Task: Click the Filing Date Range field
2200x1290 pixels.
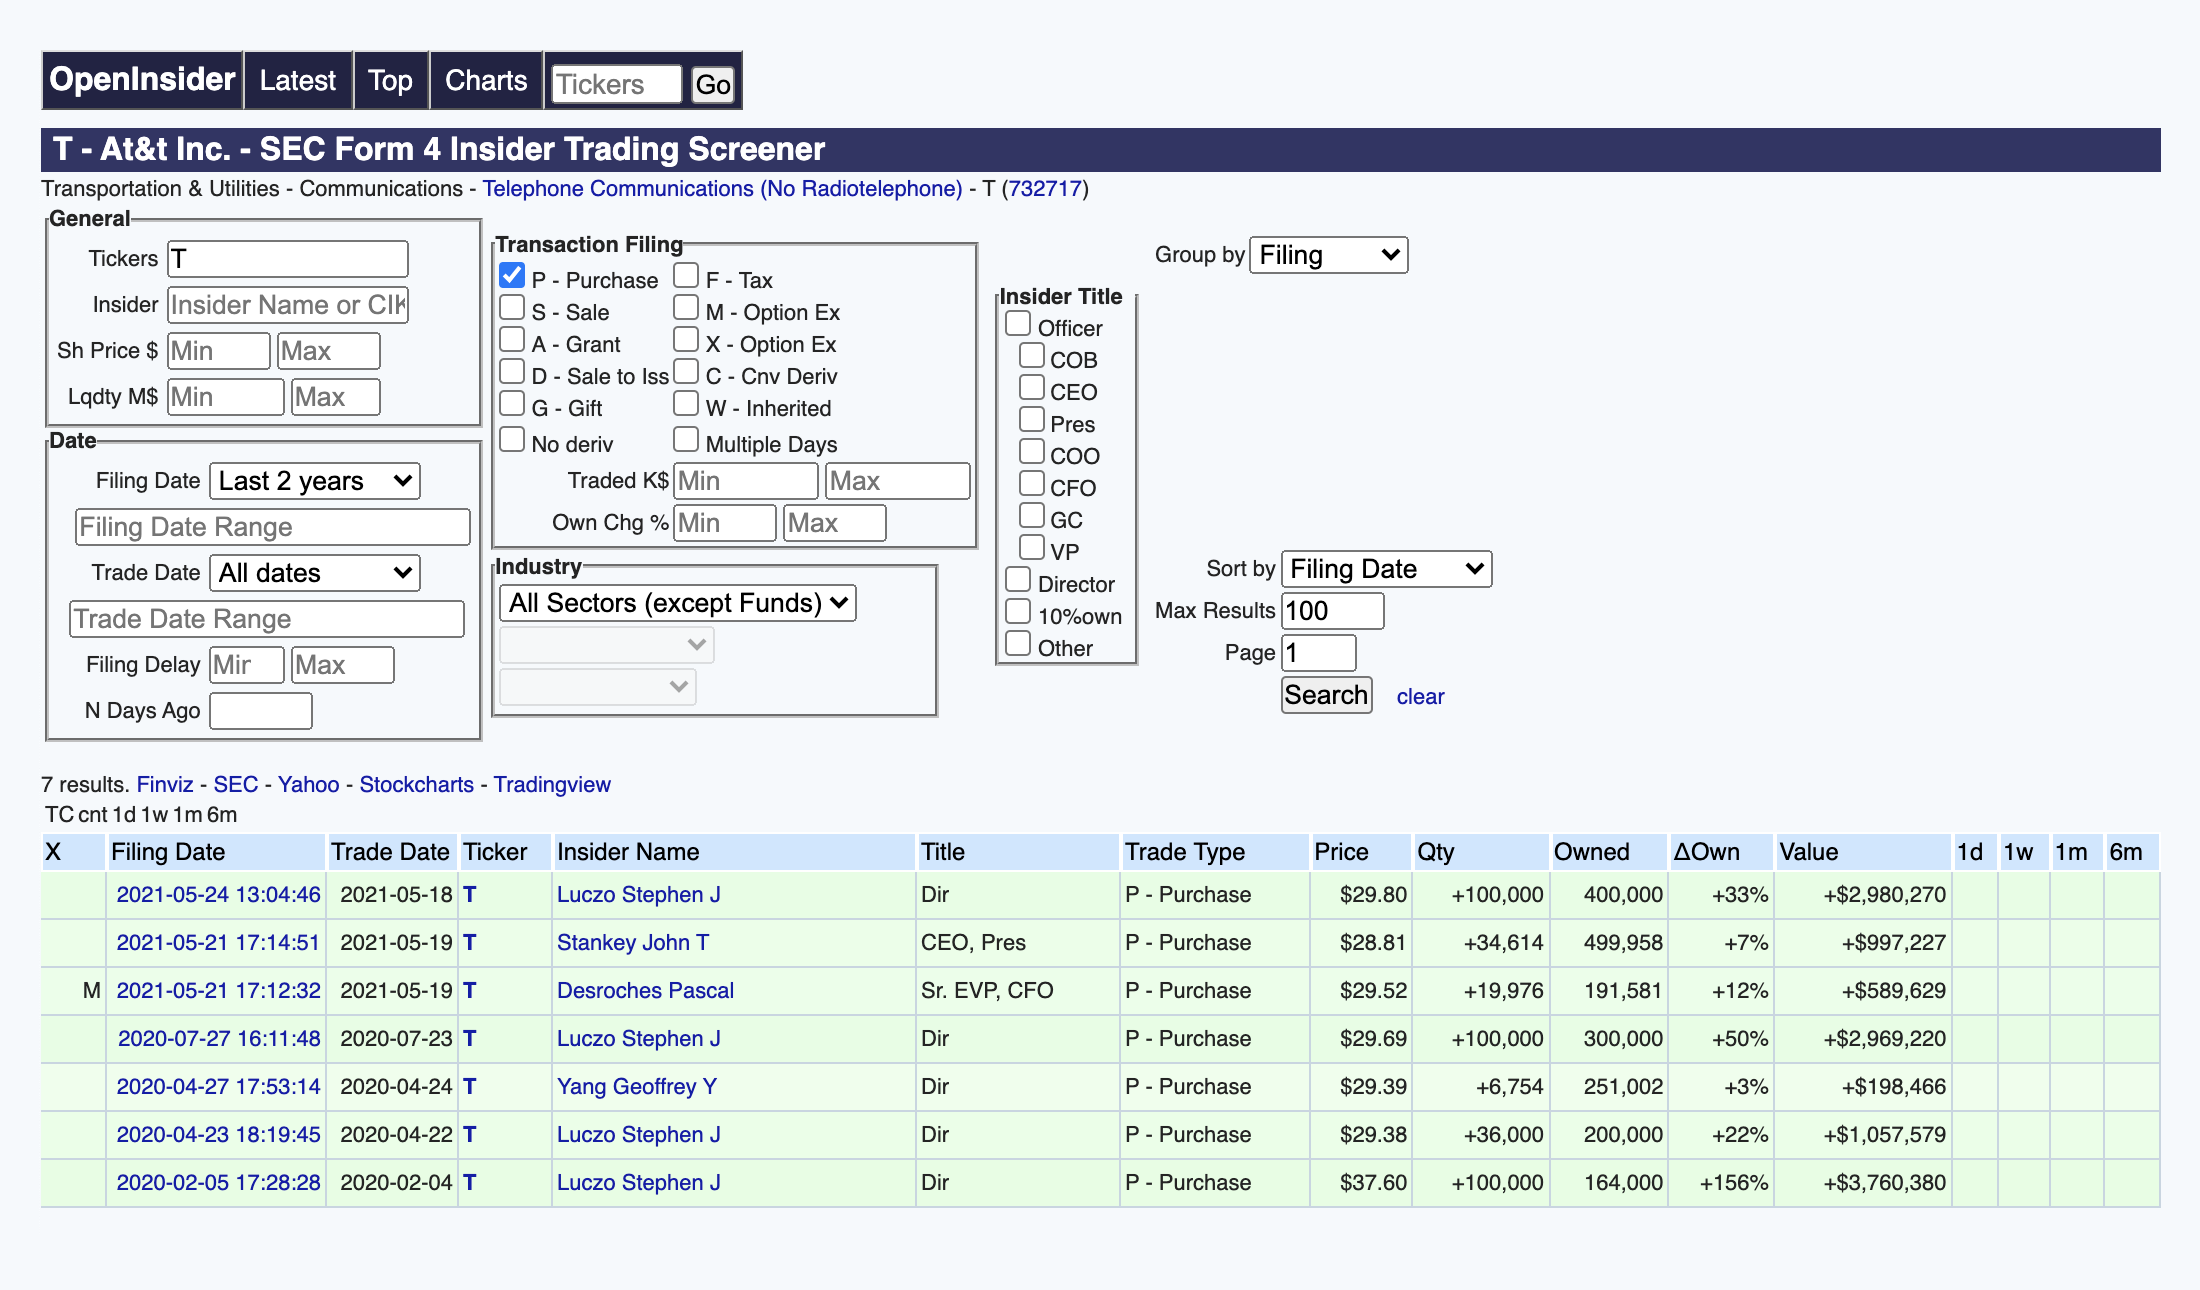Action: (273, 527)
